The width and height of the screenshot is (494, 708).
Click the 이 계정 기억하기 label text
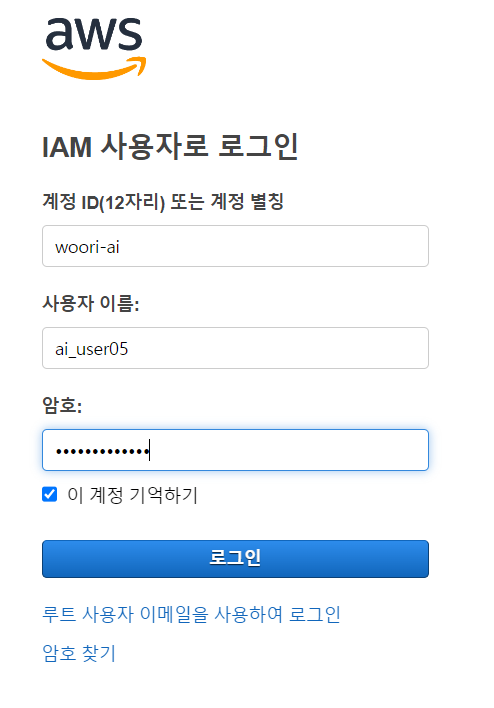coord(132,495)
